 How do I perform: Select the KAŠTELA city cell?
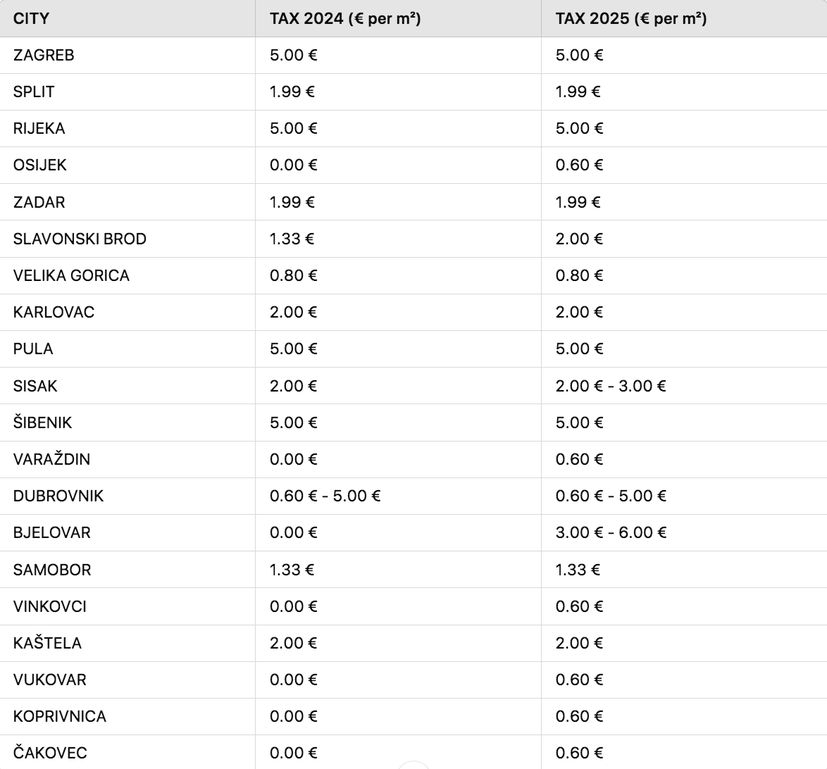(47, 643)
